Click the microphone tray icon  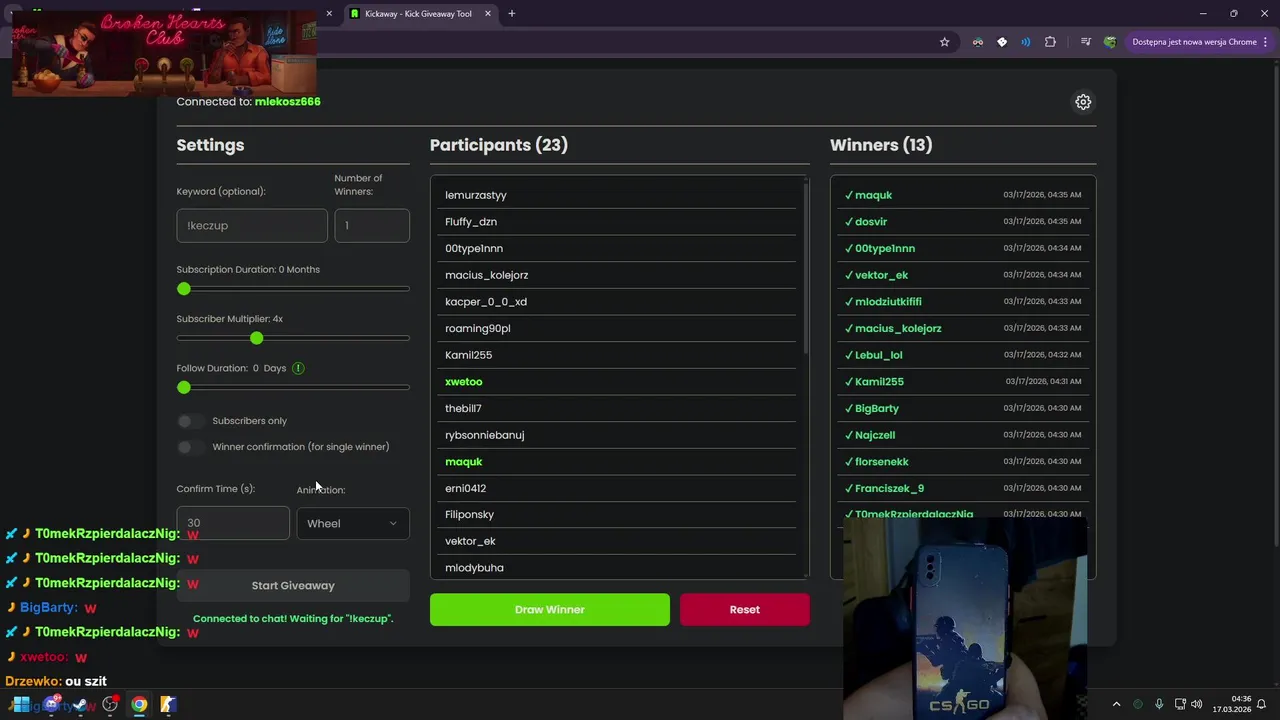coord(1159,704)
